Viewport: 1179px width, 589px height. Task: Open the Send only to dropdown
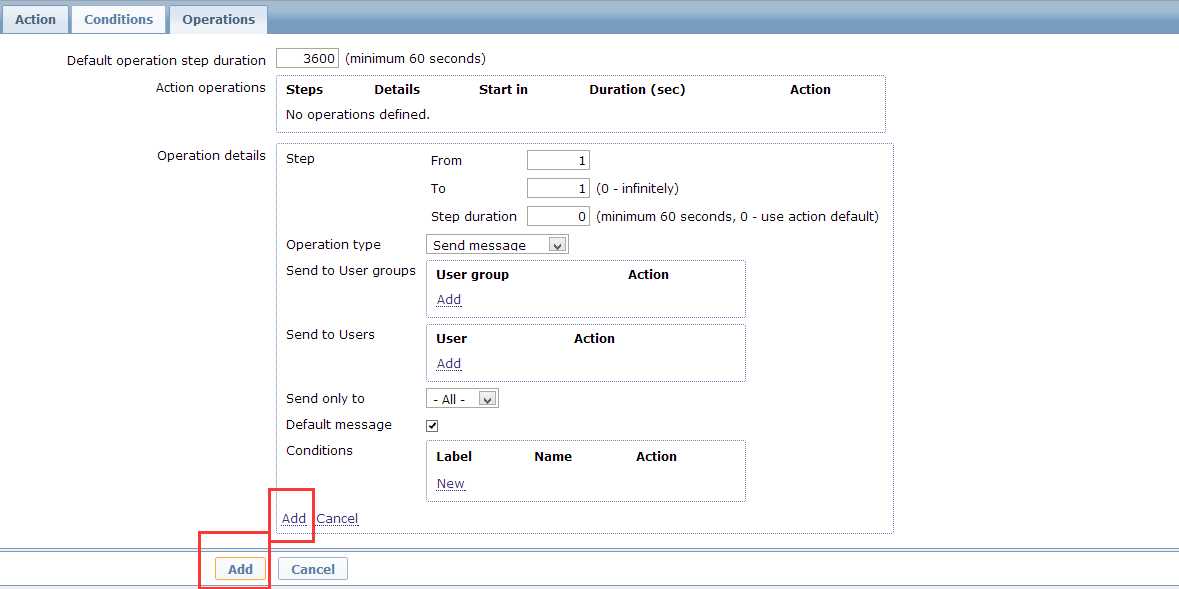[x=462, y=399]
